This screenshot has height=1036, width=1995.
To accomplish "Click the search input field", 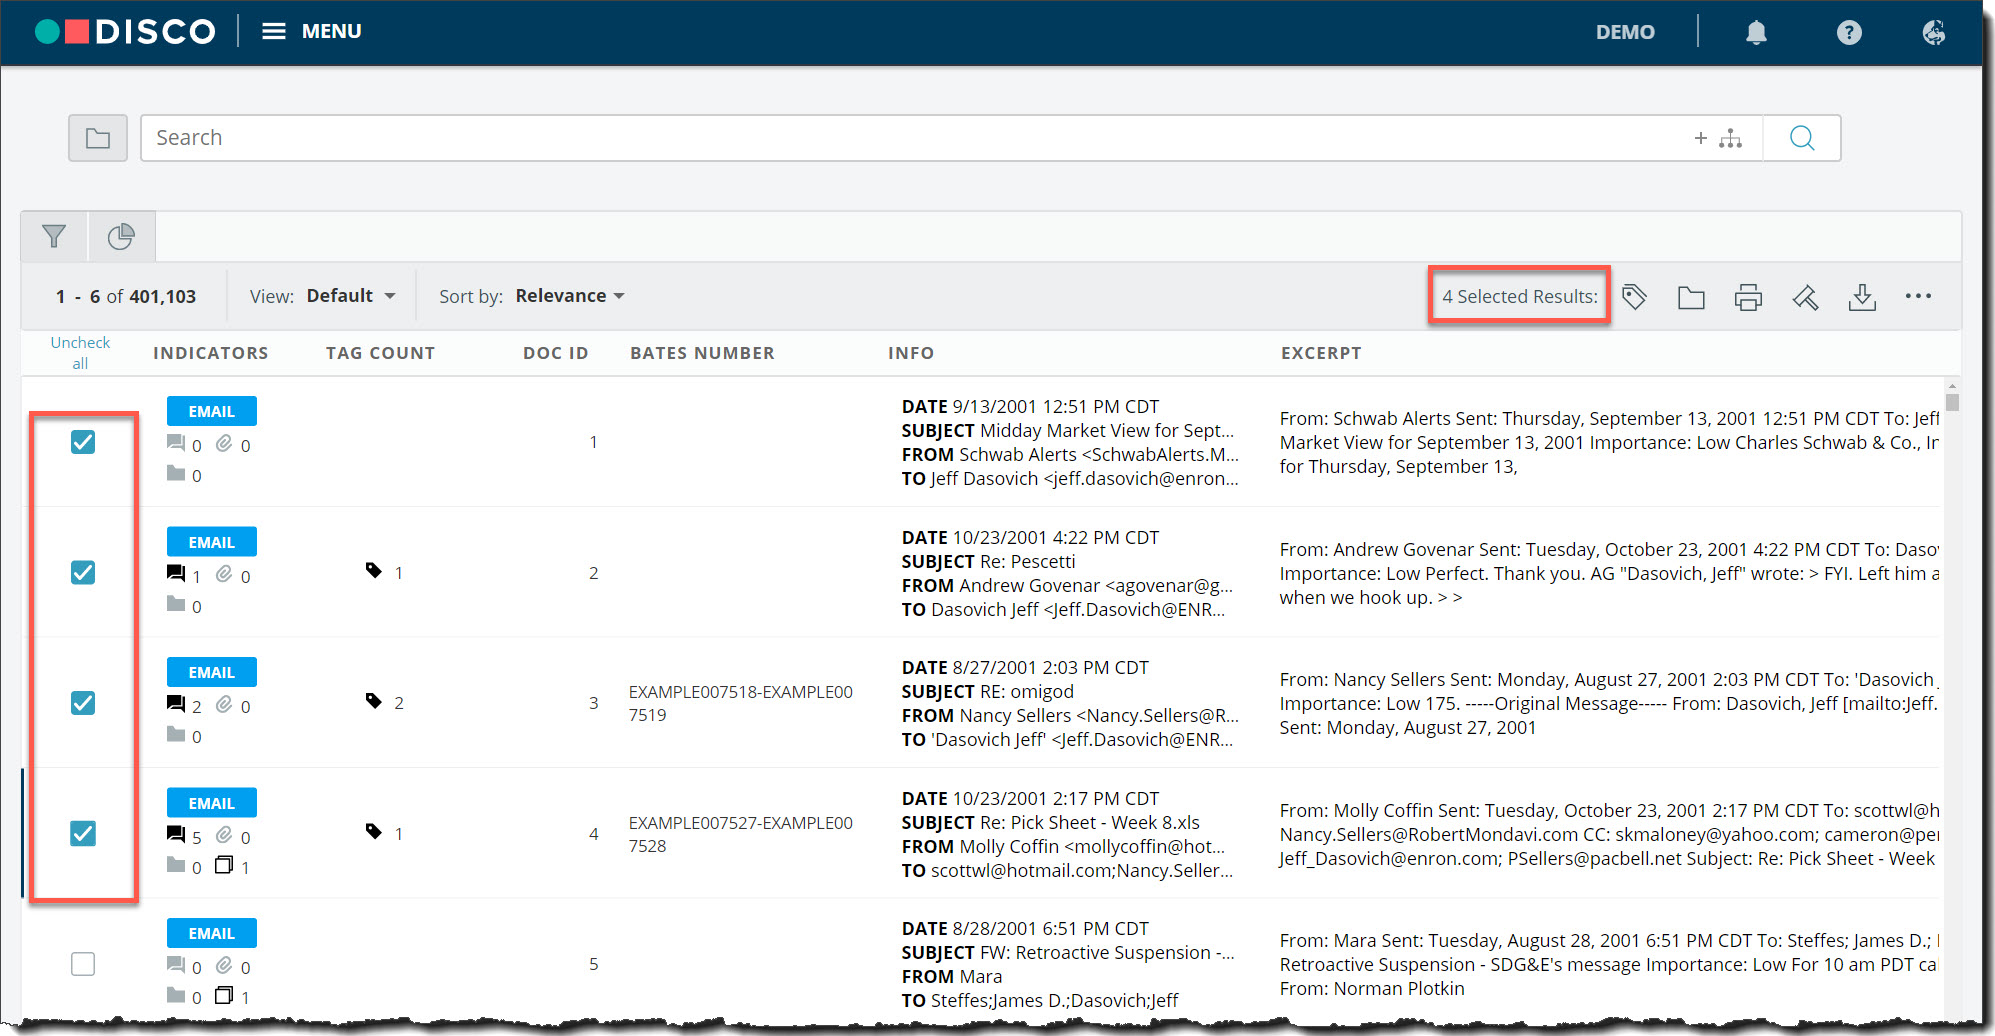I will coord(915,138).
